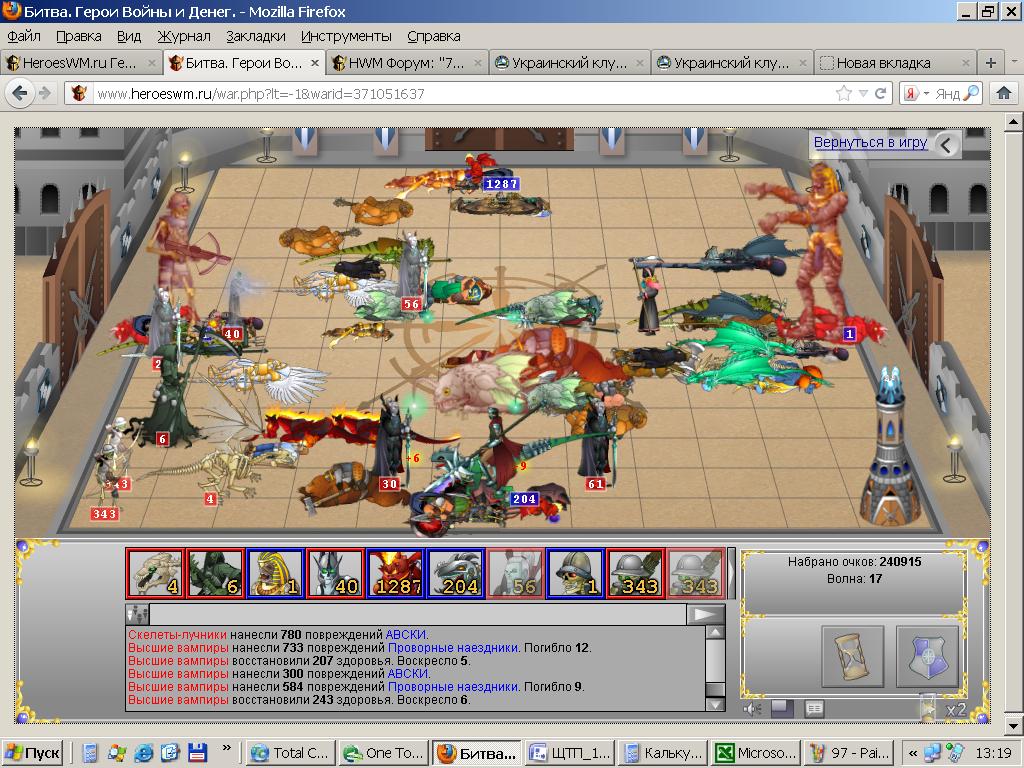Close the 'Битва. Герои Во...' tab
The width and height of the screenshot is (1024, 768).
click(314, 63)
